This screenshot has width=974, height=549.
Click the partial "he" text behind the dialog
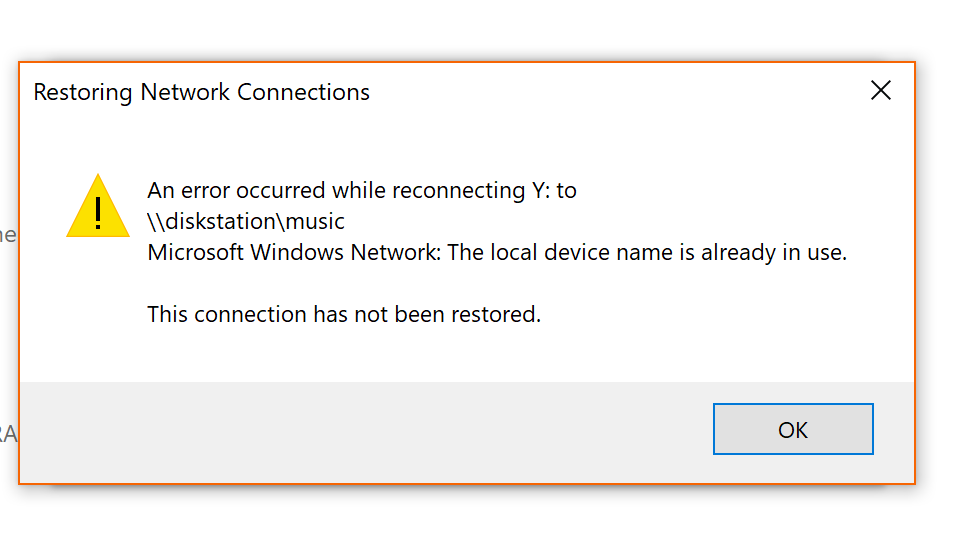[x=8, y=235]
